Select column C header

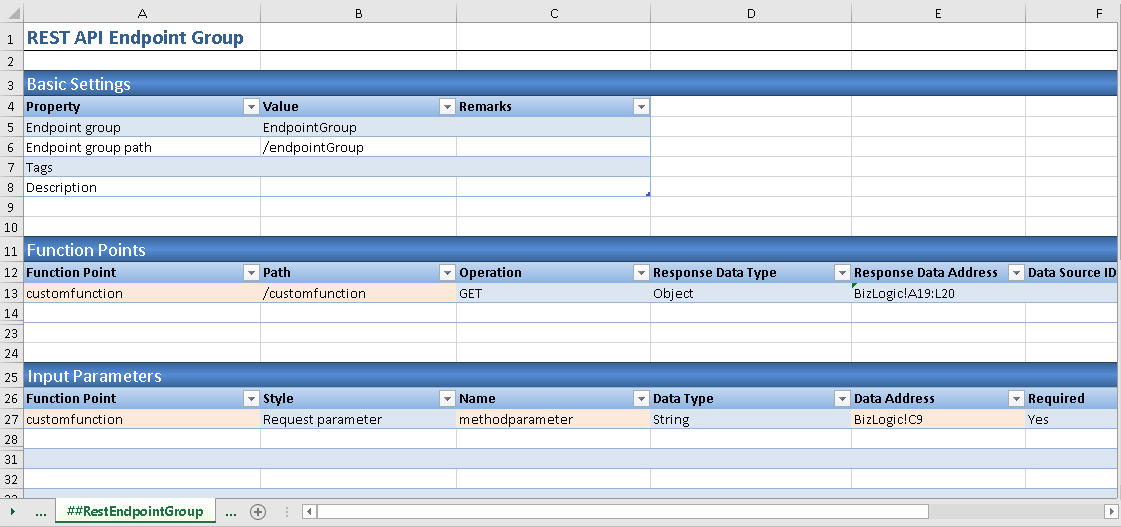(x=553, y=12)
